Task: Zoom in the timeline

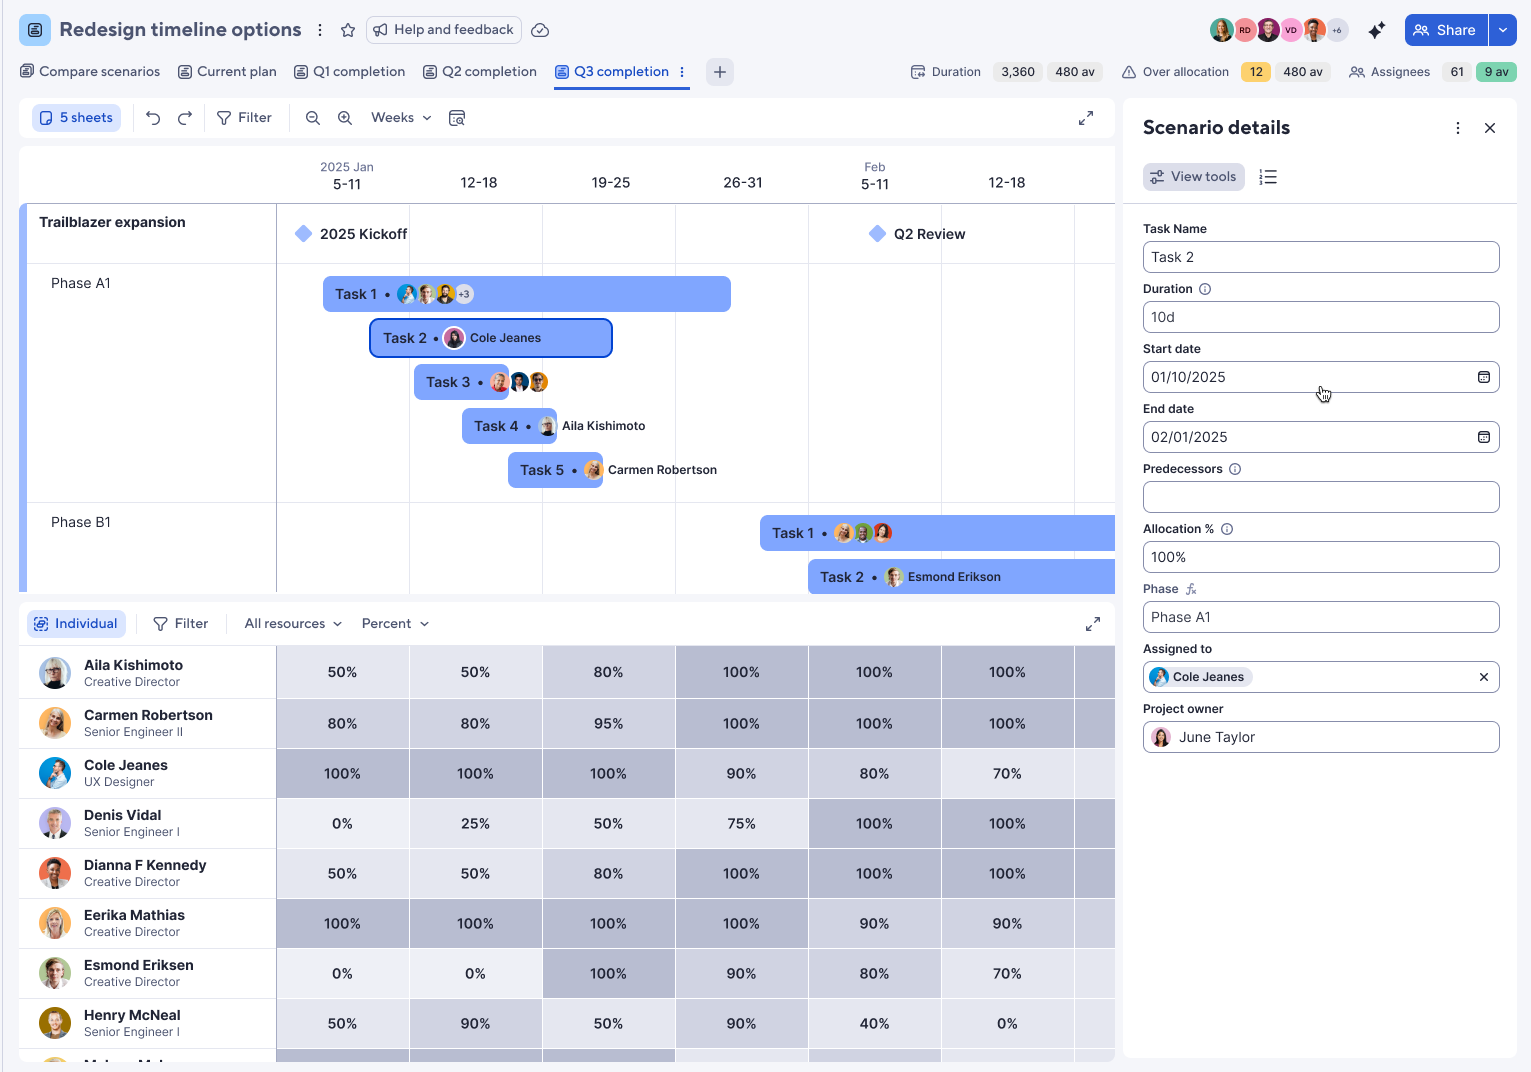Action: point(345,118)
